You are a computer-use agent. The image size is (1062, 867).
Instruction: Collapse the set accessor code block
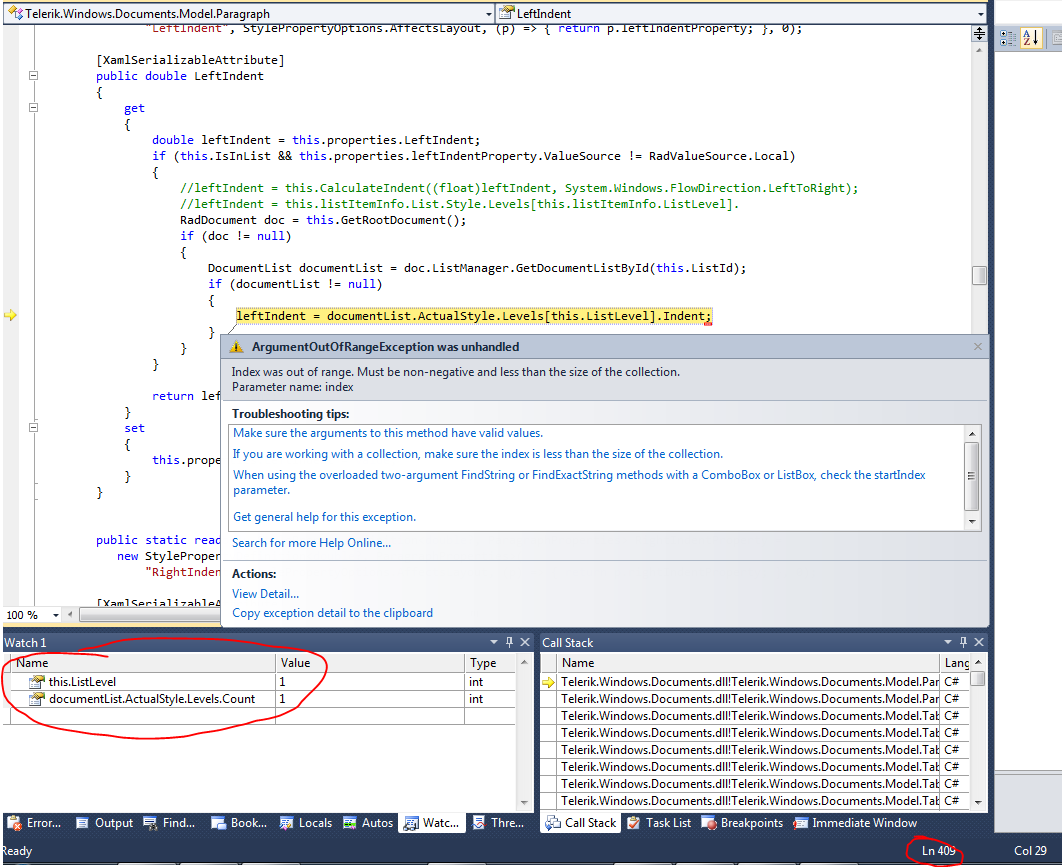(33, 428)
